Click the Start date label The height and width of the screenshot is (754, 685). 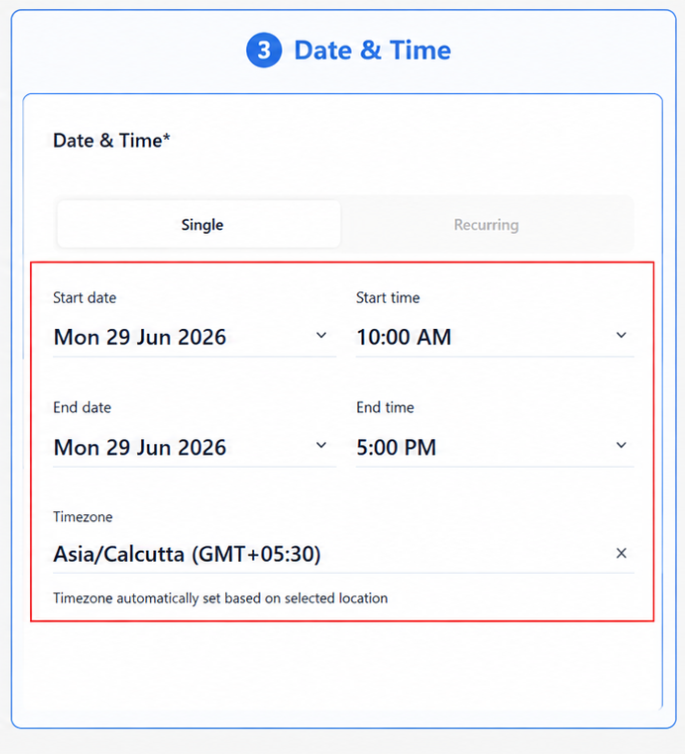(x=85, y=298)
